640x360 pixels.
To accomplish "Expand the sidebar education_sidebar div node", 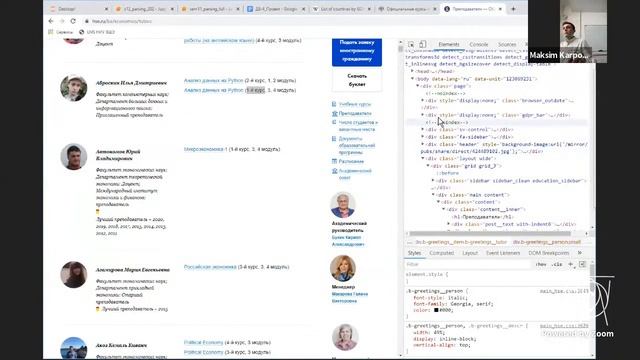I will click(433, 180).
